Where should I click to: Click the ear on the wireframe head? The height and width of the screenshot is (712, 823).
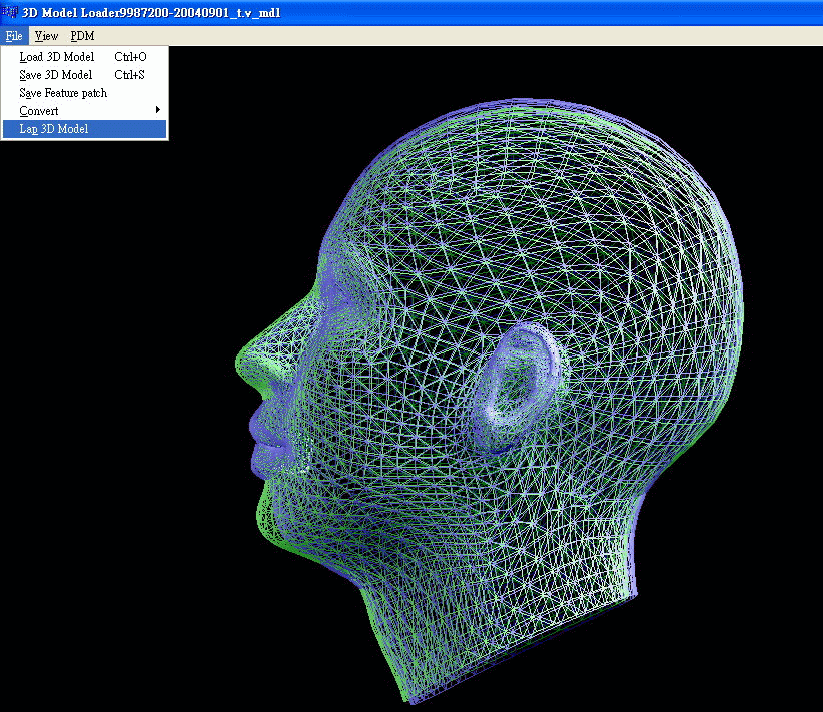pos(518,385)
